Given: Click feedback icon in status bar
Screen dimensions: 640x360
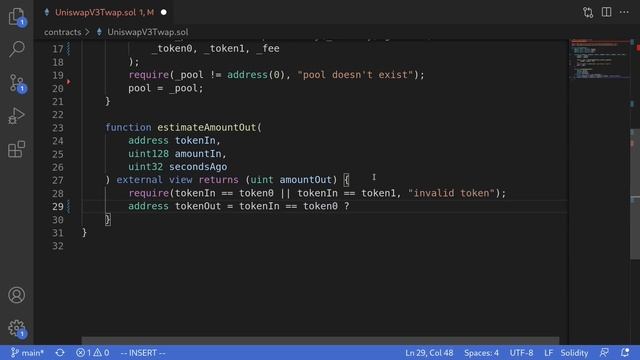Looking at the screenshot, I should coord(604,353).
